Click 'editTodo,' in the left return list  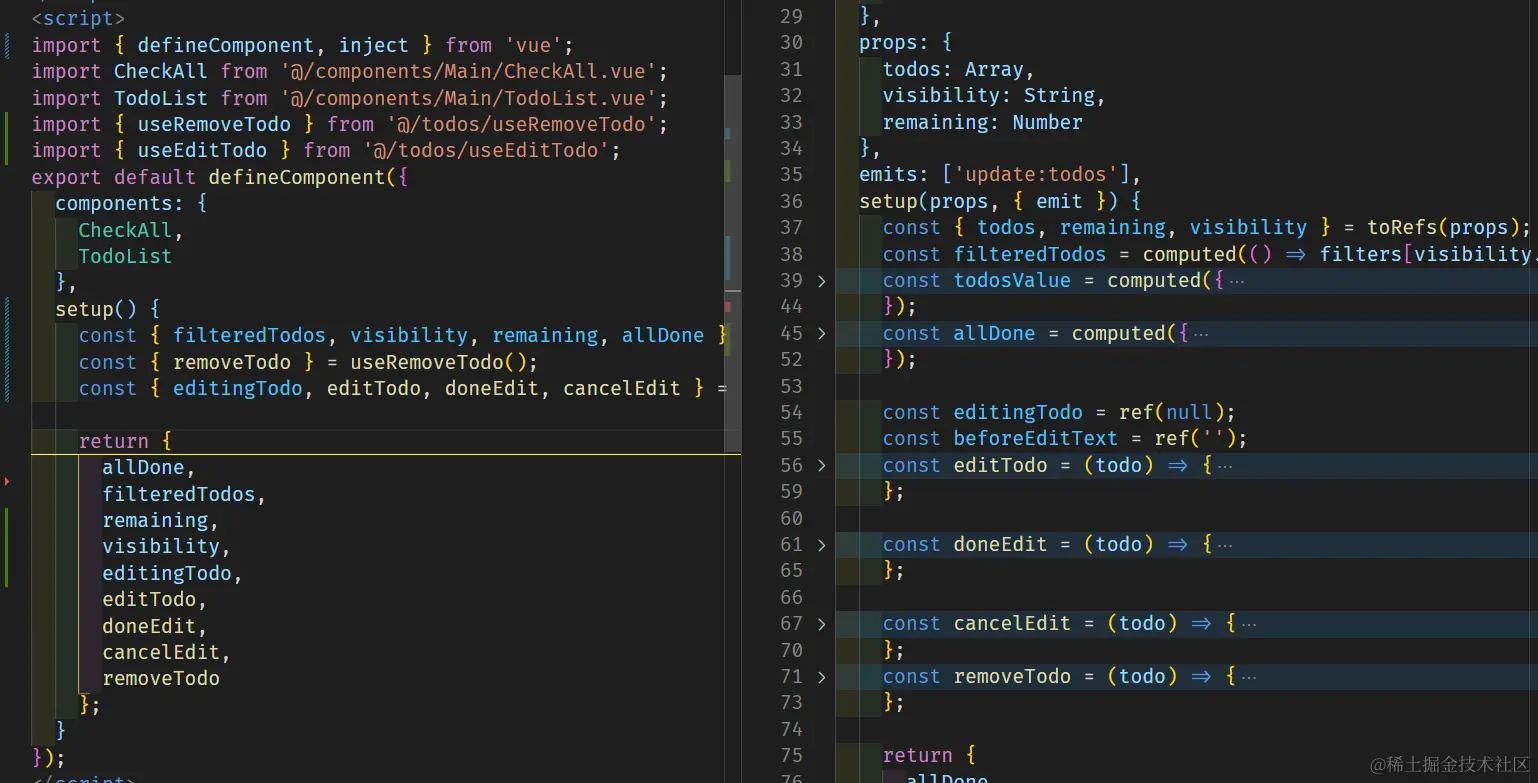coord(155,599)
